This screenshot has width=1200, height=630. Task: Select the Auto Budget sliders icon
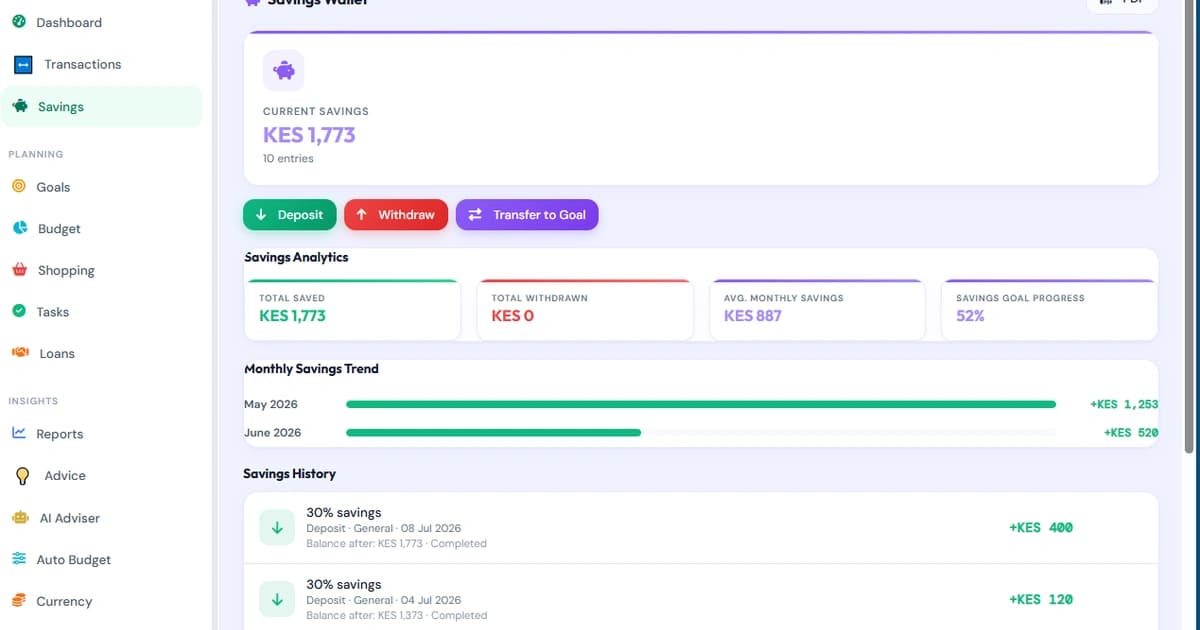click(x=19, y=559)
